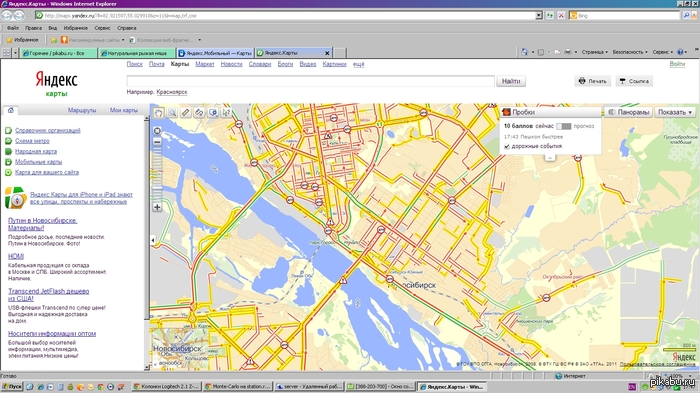Toggle the Панорамы layer button

point(629,112)
